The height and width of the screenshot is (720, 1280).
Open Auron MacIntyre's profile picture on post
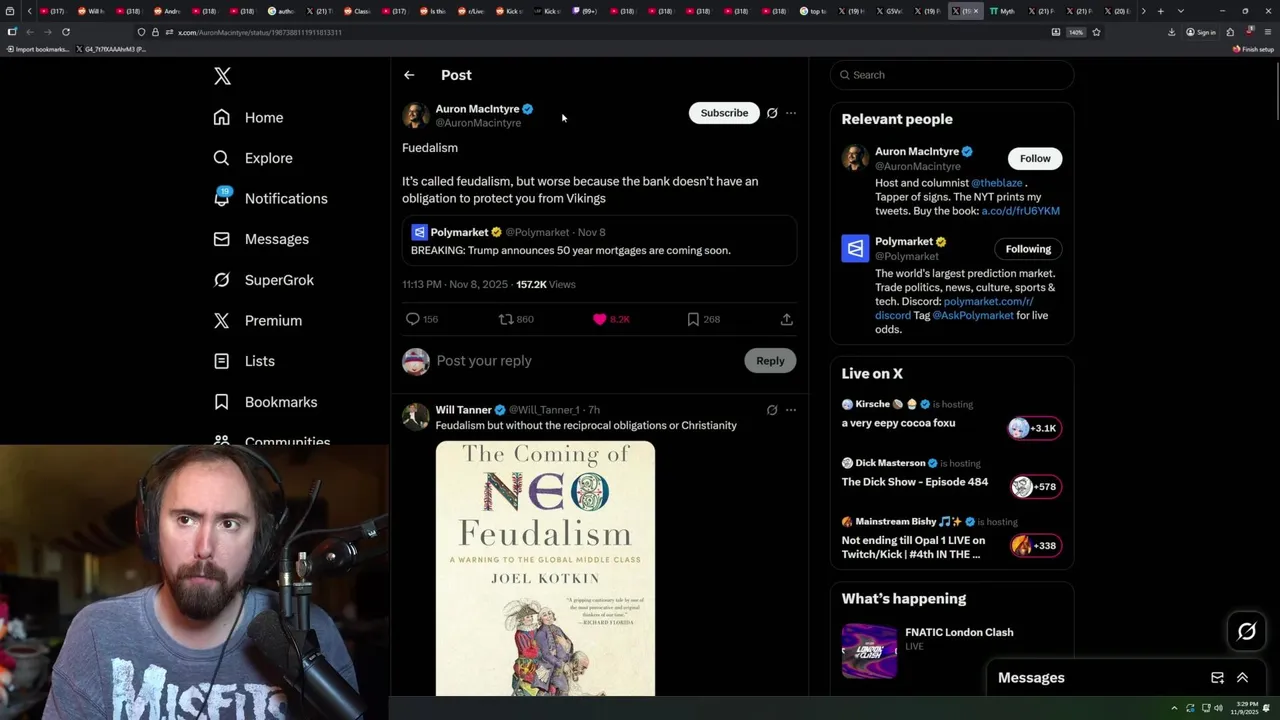coord(416,115)
